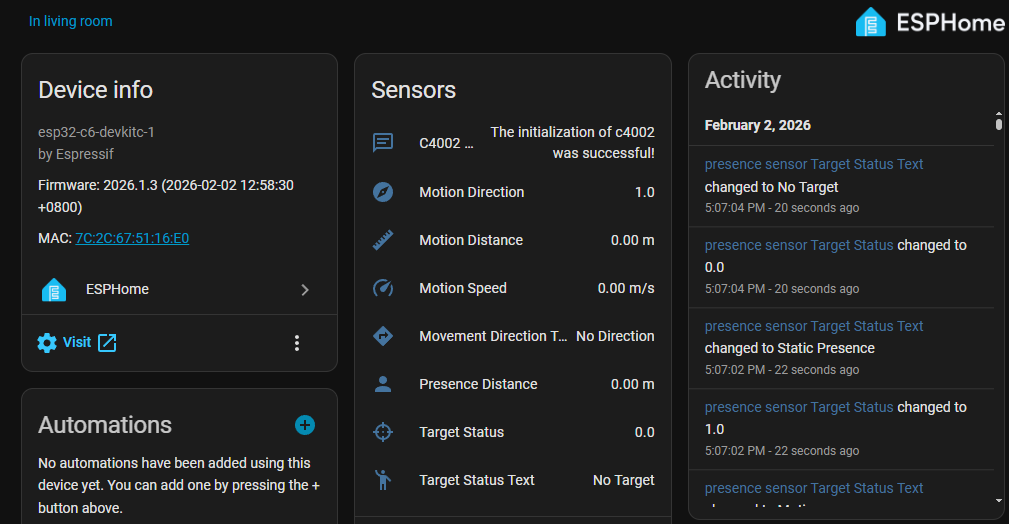Click the Motion Direction compass icon
Viewport: 1009px width, 524px height.
click(x=383, y=192)
